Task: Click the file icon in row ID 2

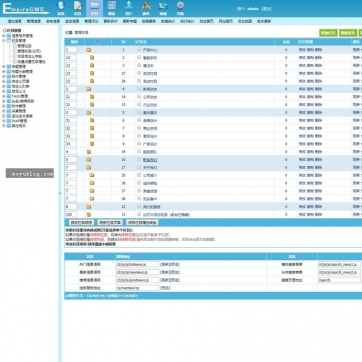Action: [92, 58]
